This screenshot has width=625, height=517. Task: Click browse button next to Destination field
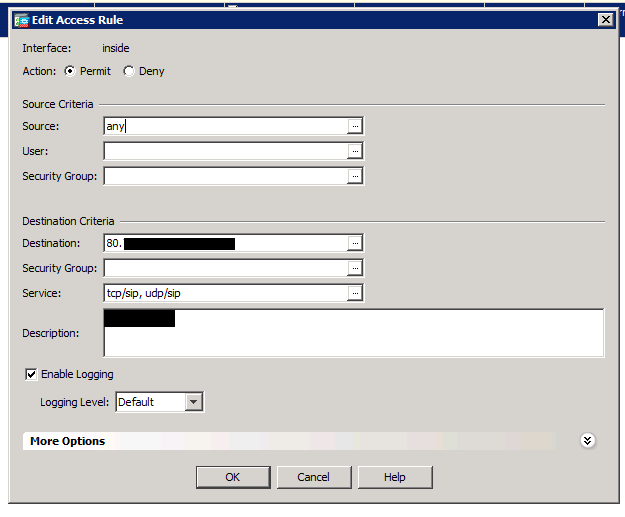tap(354, 243)
